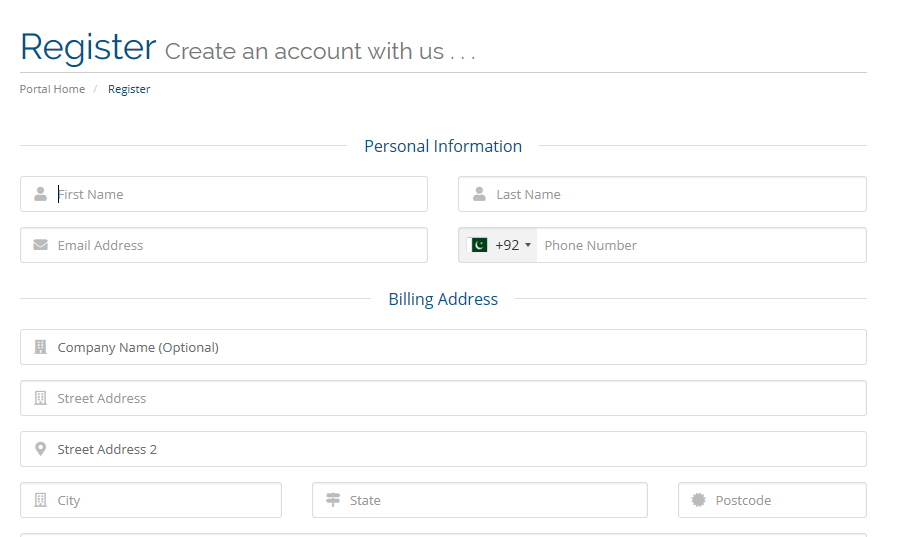
Task: Click the person icon in Last Name field
Action: [x=479, y=194]
